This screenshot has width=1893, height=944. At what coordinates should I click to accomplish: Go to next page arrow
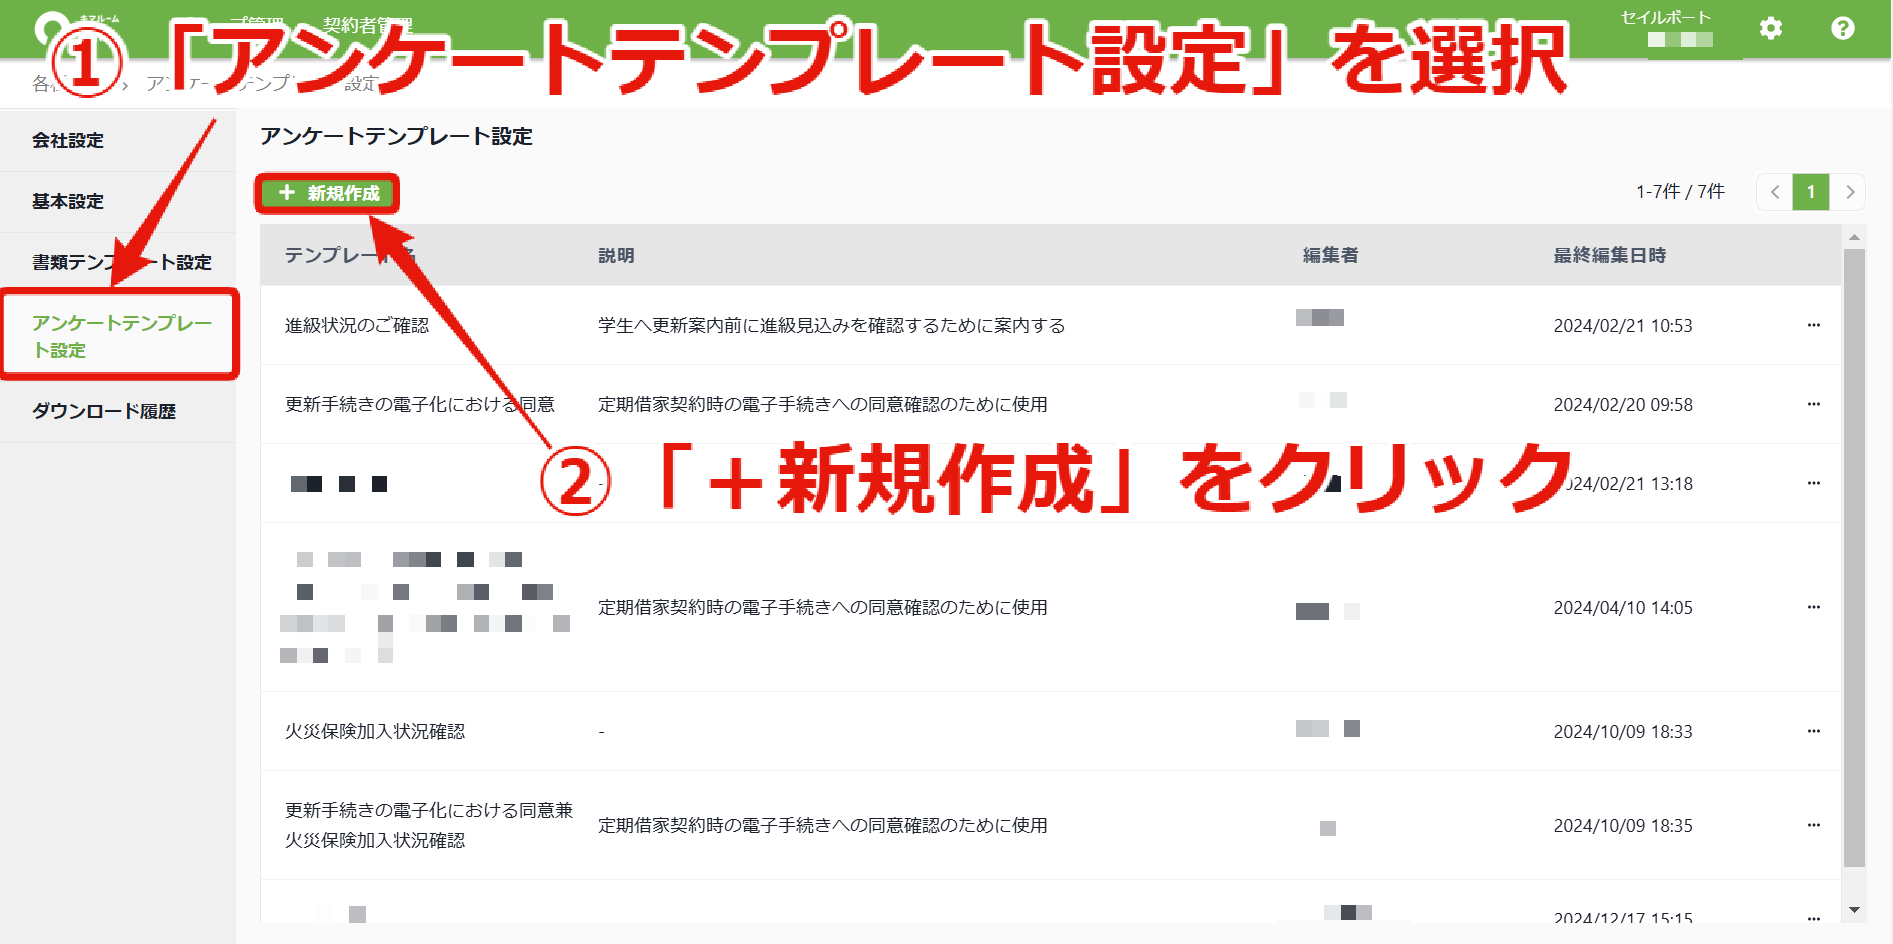point(1849,192)
